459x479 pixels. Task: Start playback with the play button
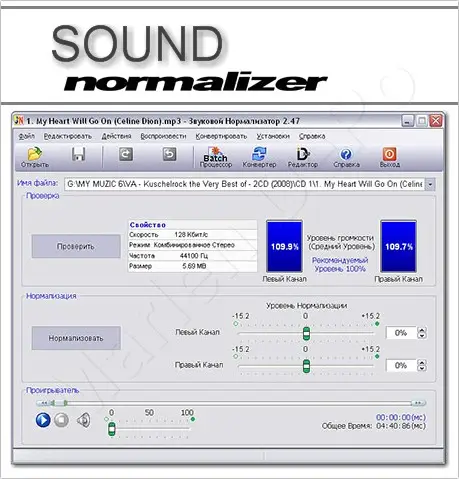[43, 420]
